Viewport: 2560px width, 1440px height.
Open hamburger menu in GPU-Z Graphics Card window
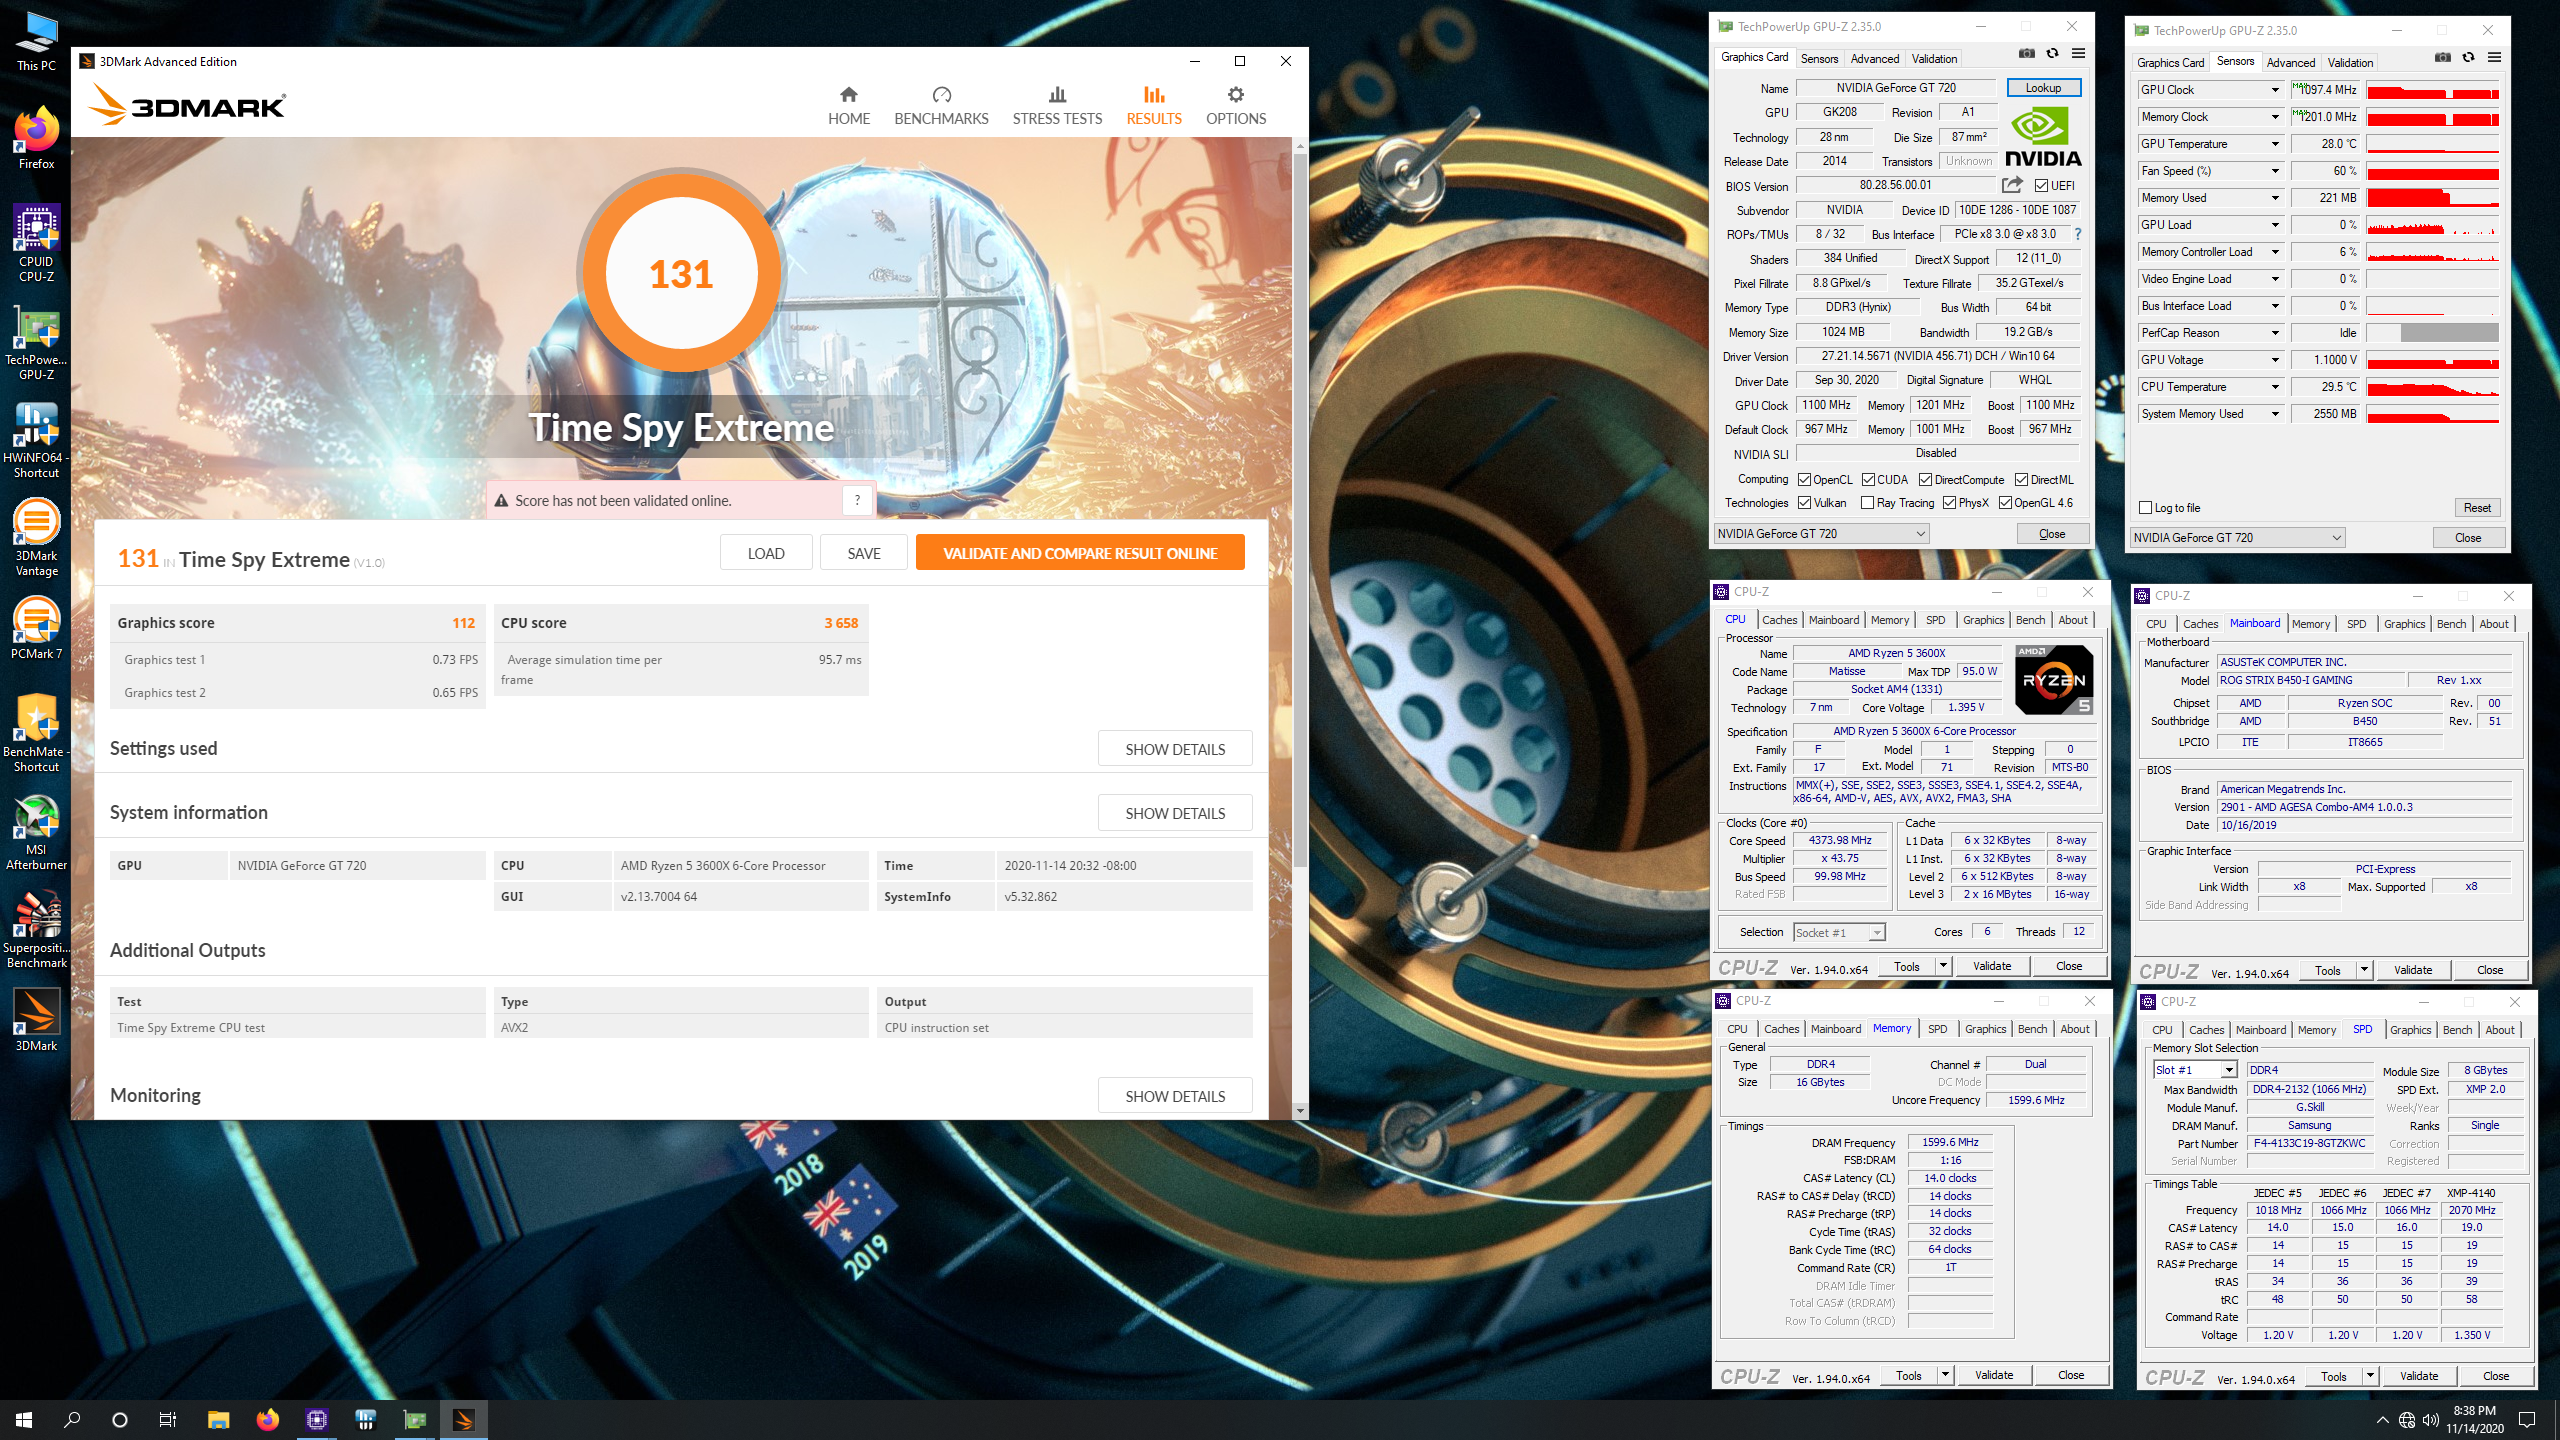tap(2078, 54)
